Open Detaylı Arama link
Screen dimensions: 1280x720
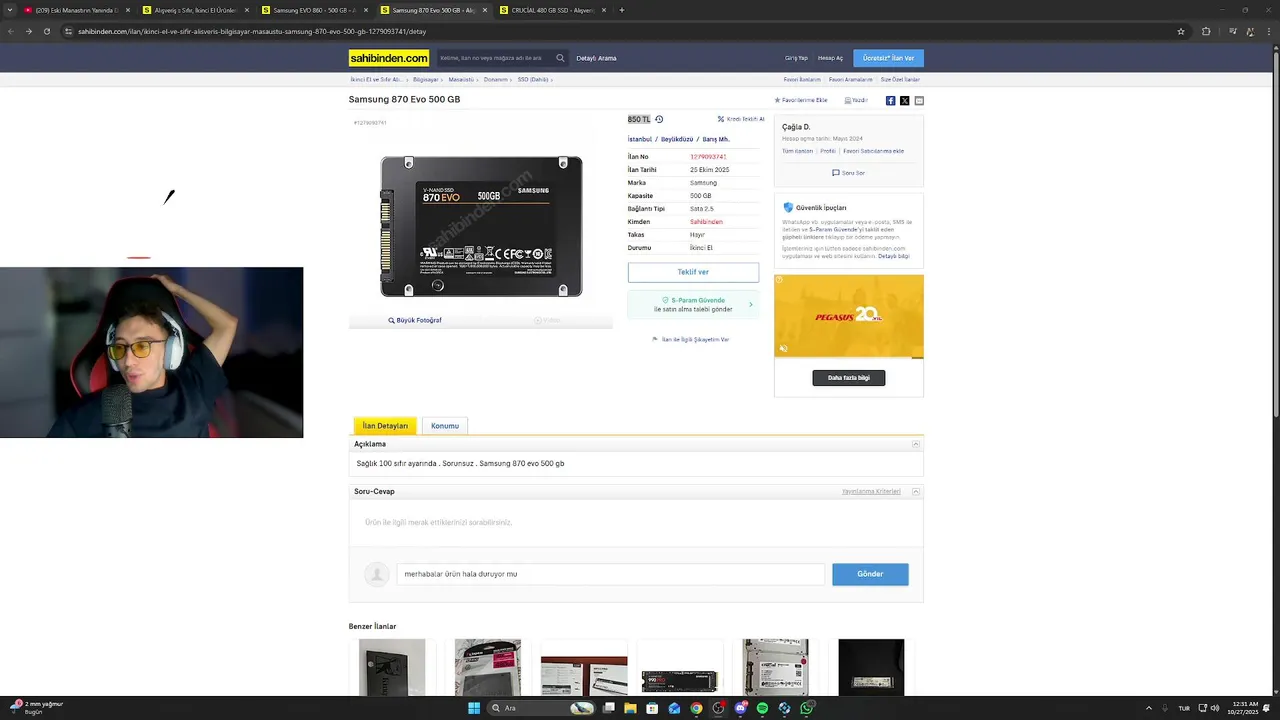click(596, 58)
